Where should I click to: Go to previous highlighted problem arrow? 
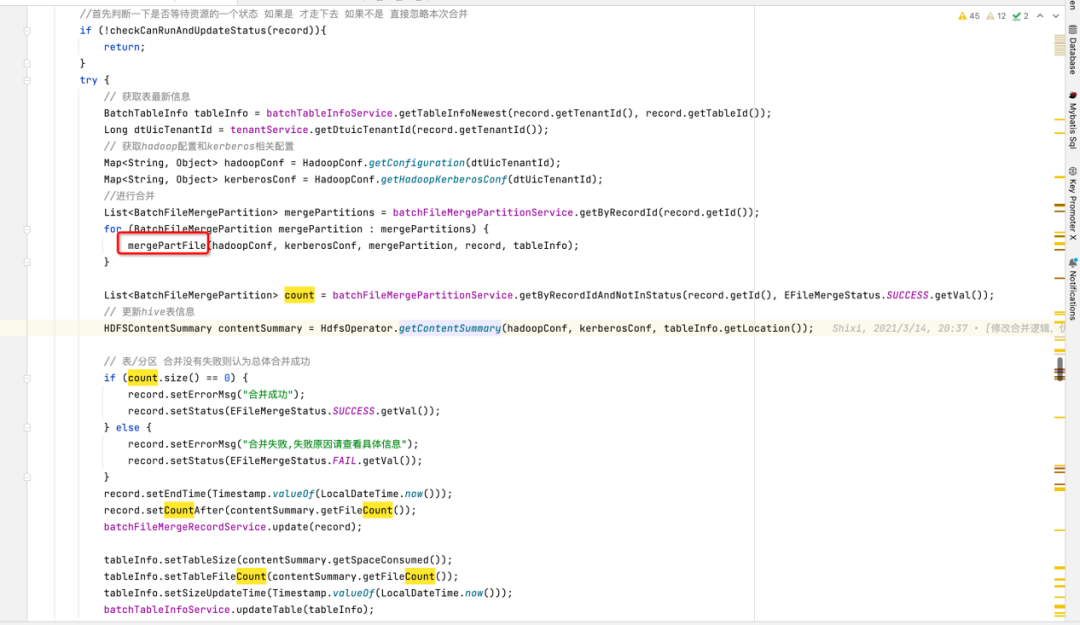click(x=1040, y=16)
